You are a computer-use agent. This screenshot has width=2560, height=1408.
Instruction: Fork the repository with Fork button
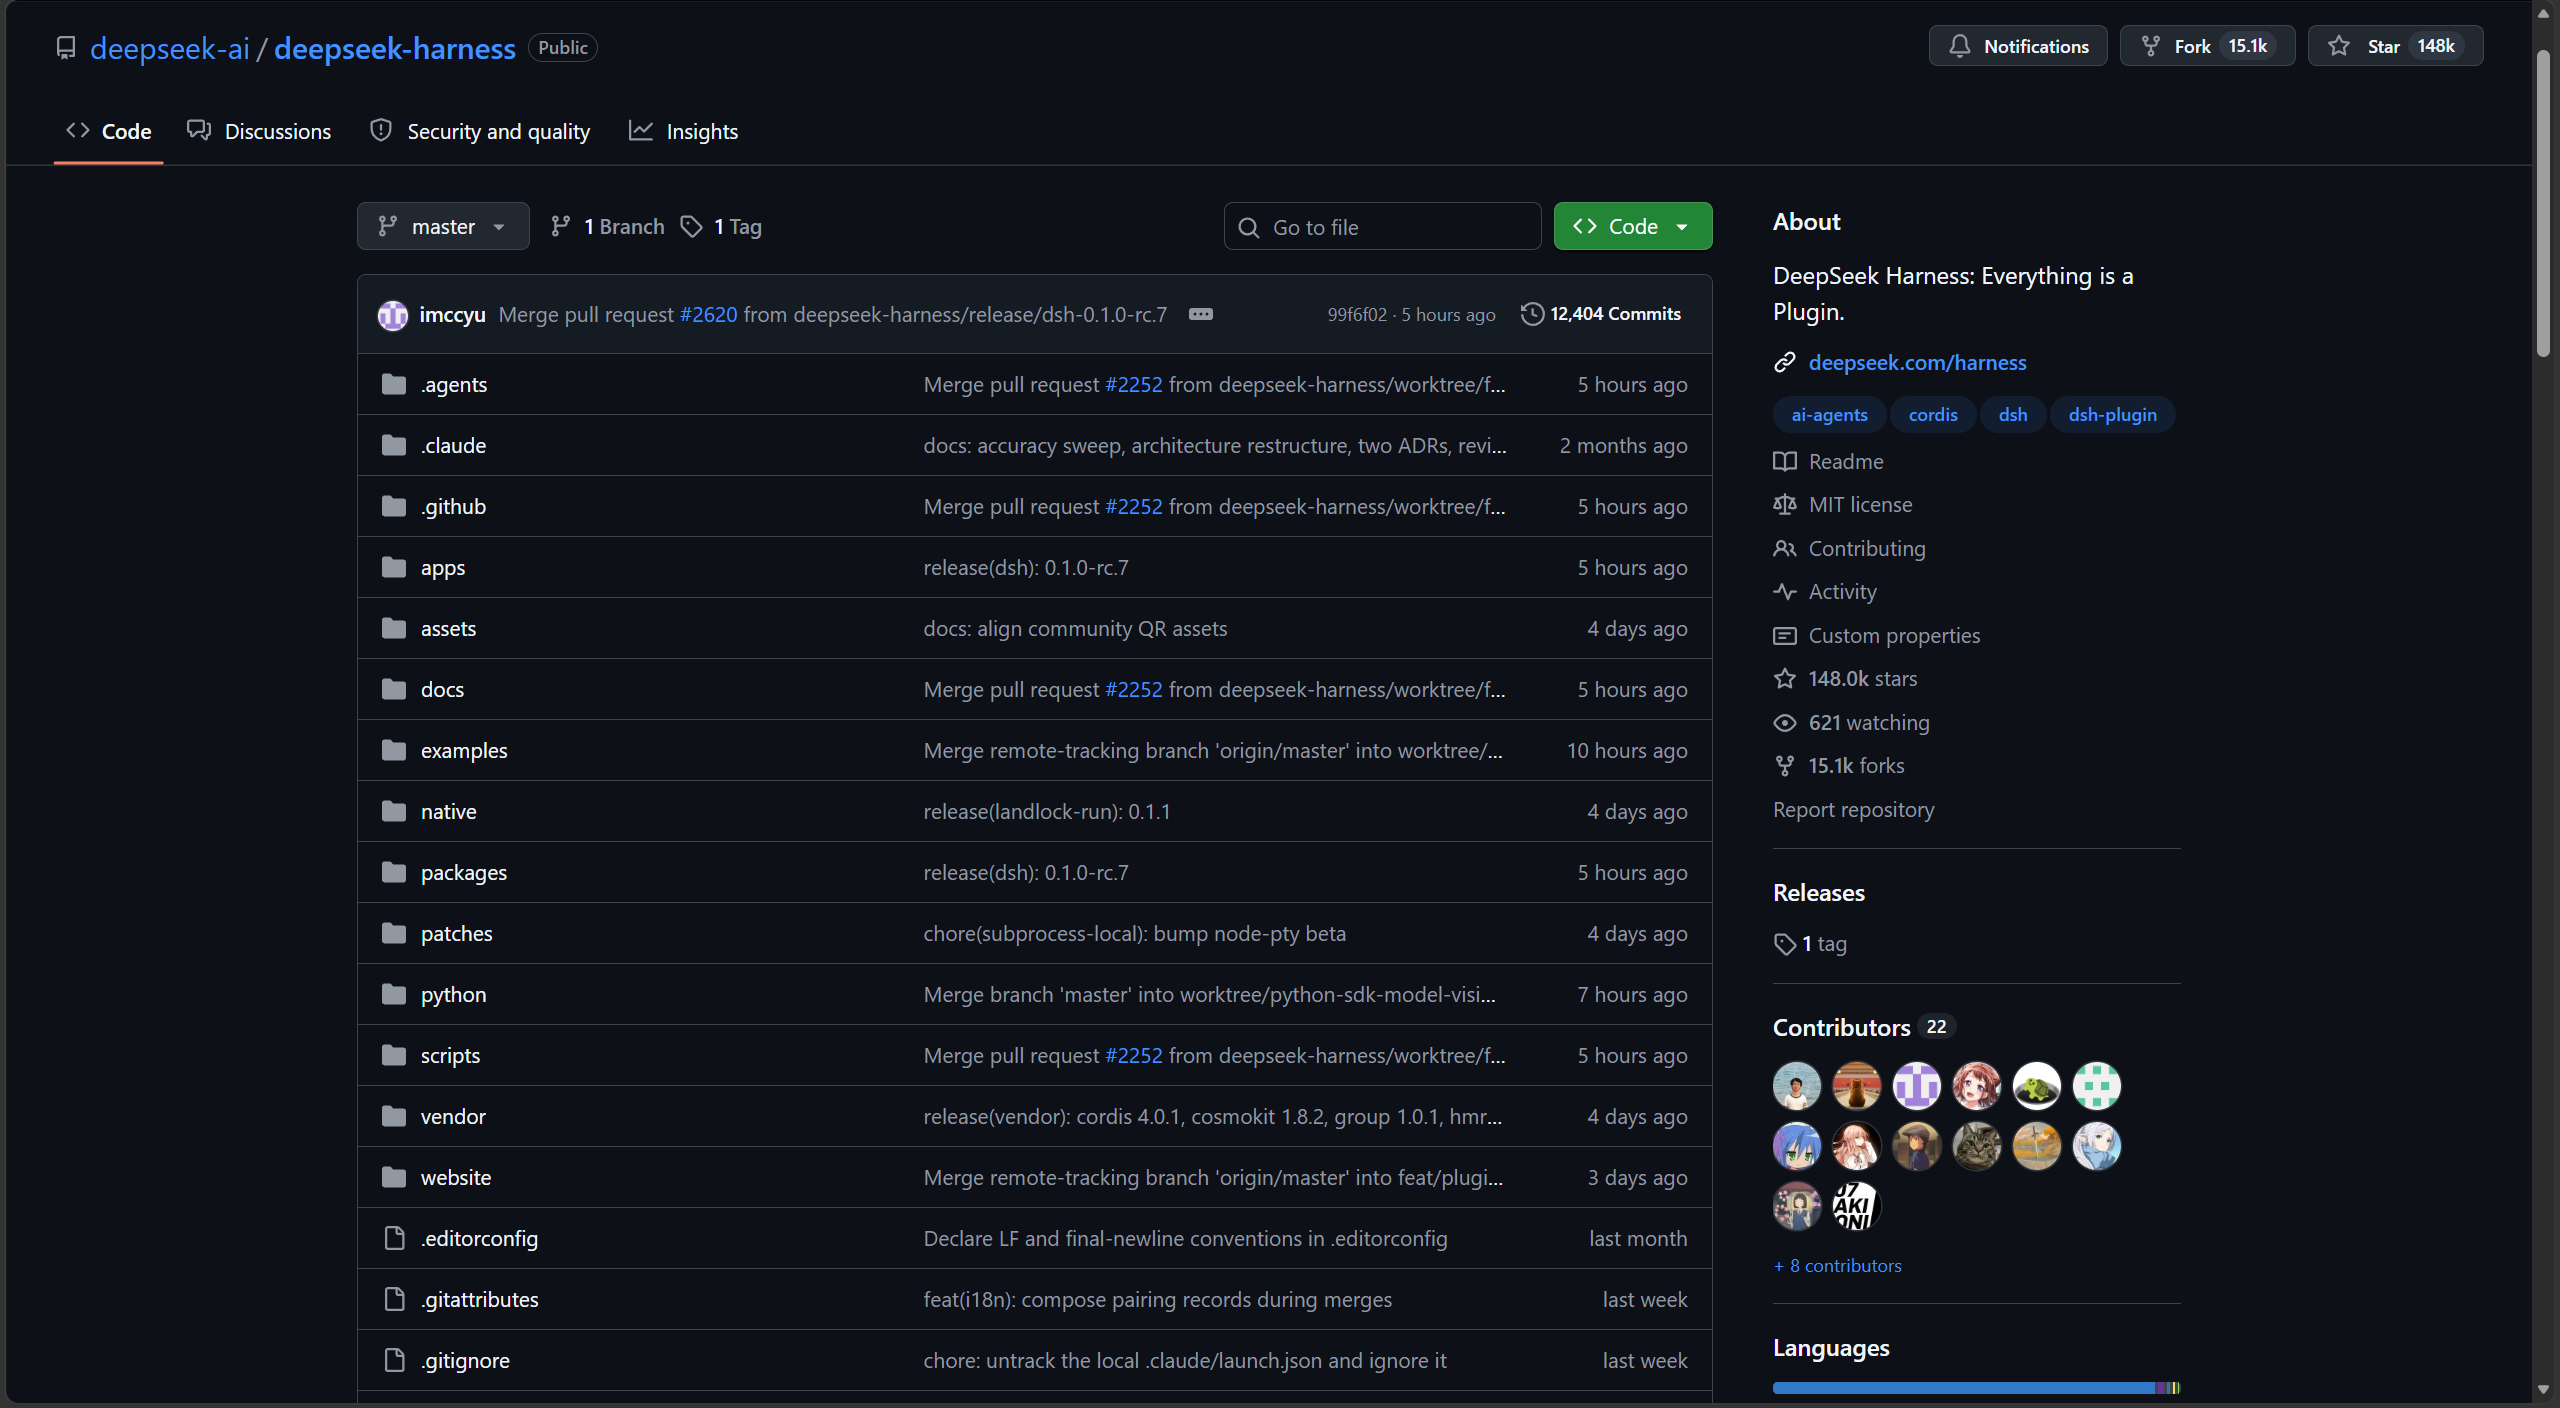2207,46
